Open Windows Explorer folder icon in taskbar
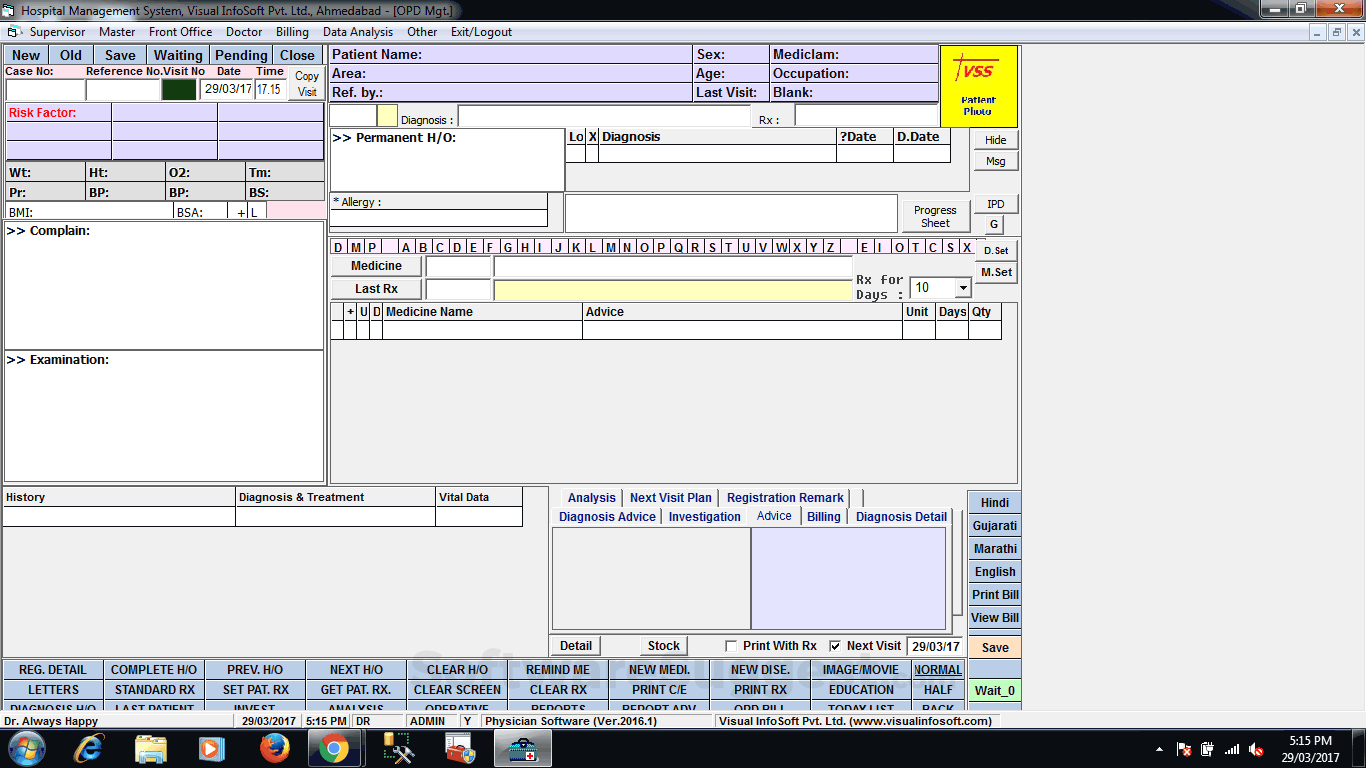 [150, 749]
